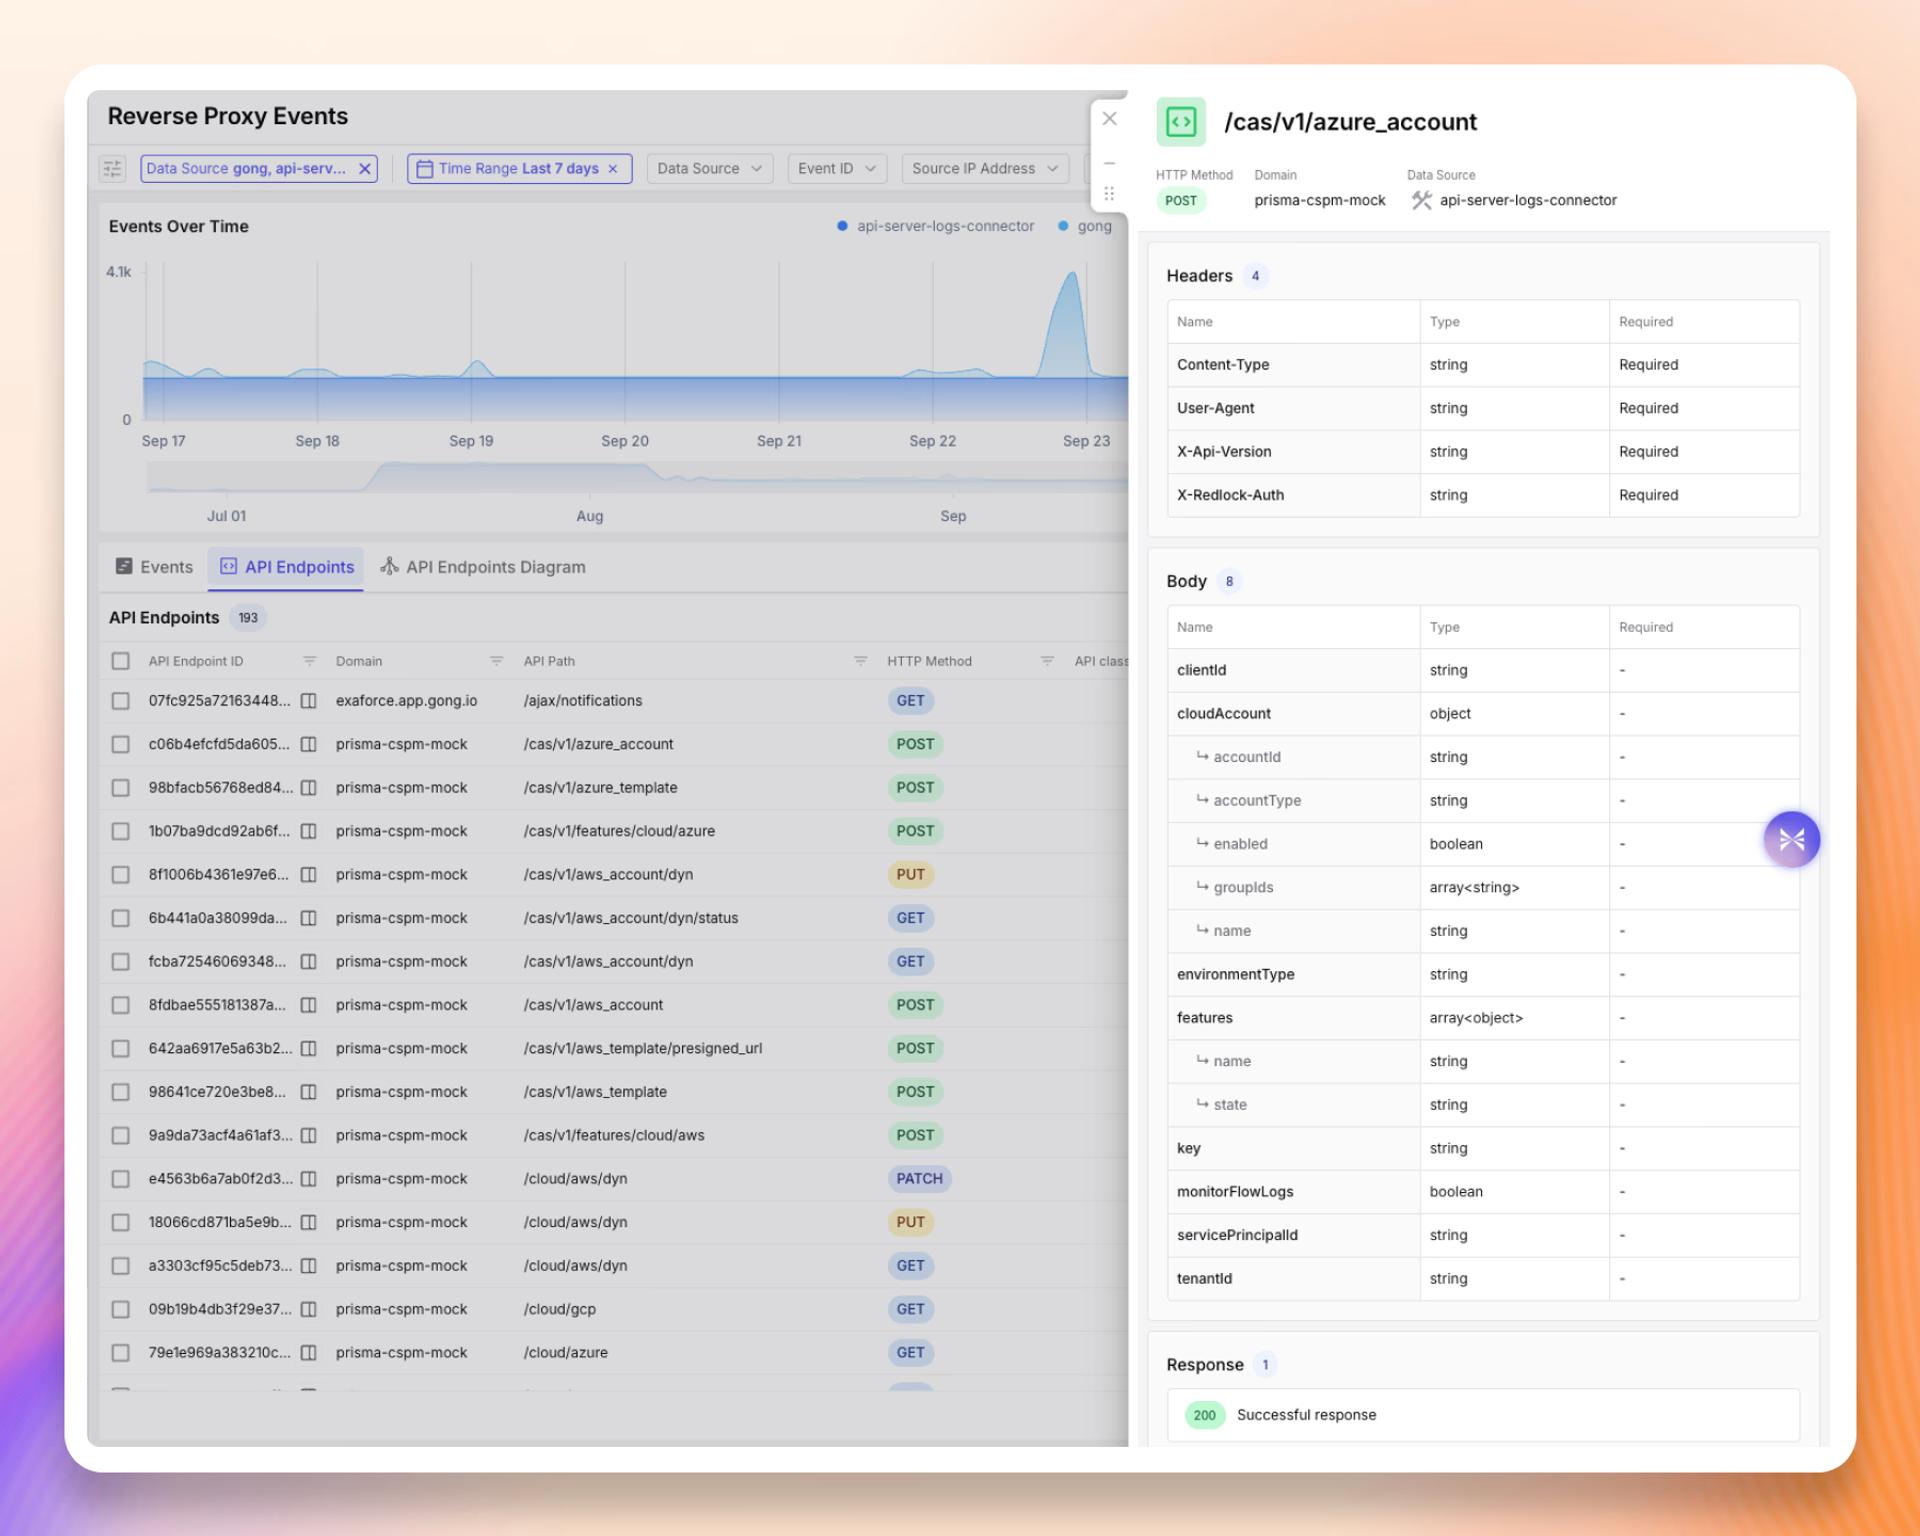1920x1536 pixels.
Task: Open side panel icon for 07fc925a72163448 row
Action: (x=309, y=701)
